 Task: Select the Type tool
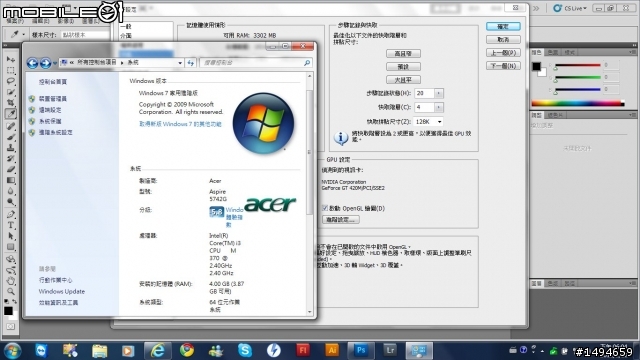[x=11, y=225]
